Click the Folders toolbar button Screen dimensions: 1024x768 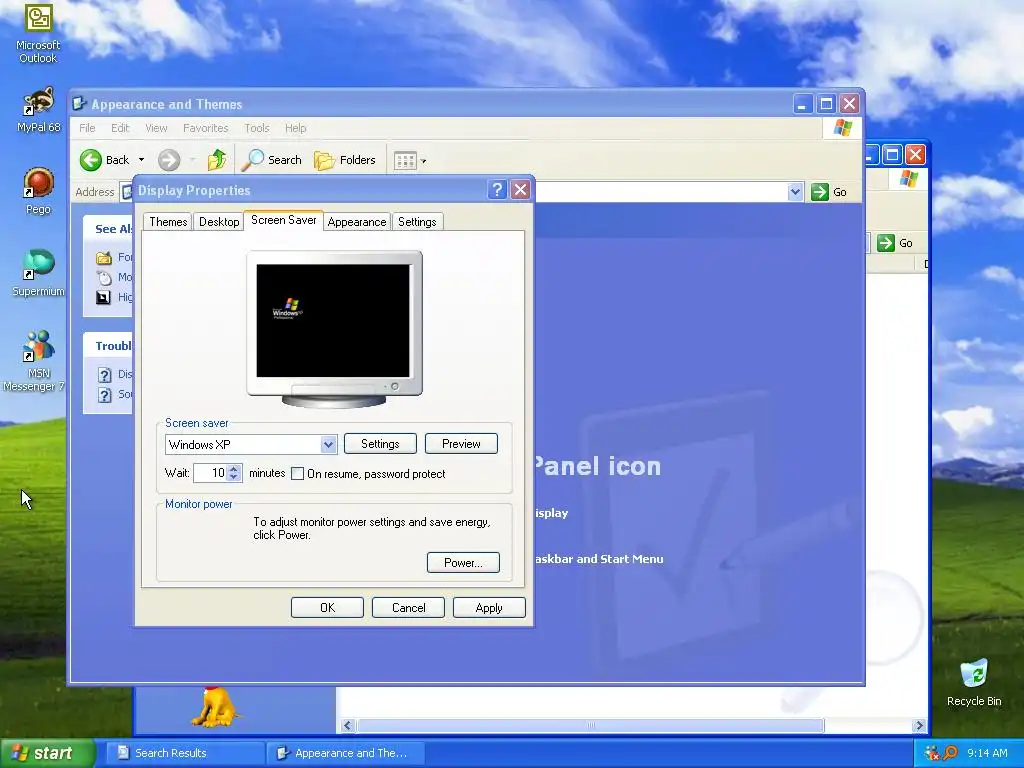click(345, 160)
